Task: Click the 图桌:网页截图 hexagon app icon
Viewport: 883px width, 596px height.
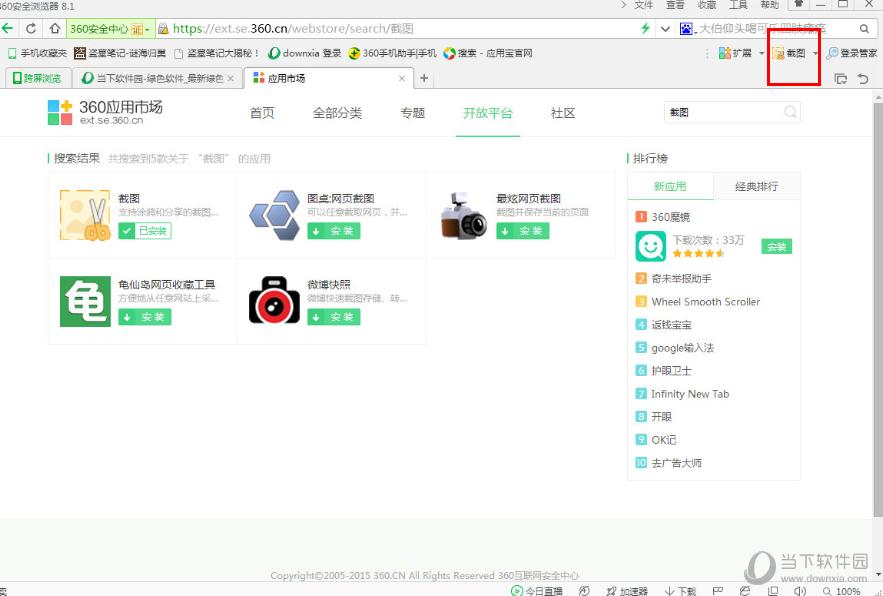Action: coord(274,215)
